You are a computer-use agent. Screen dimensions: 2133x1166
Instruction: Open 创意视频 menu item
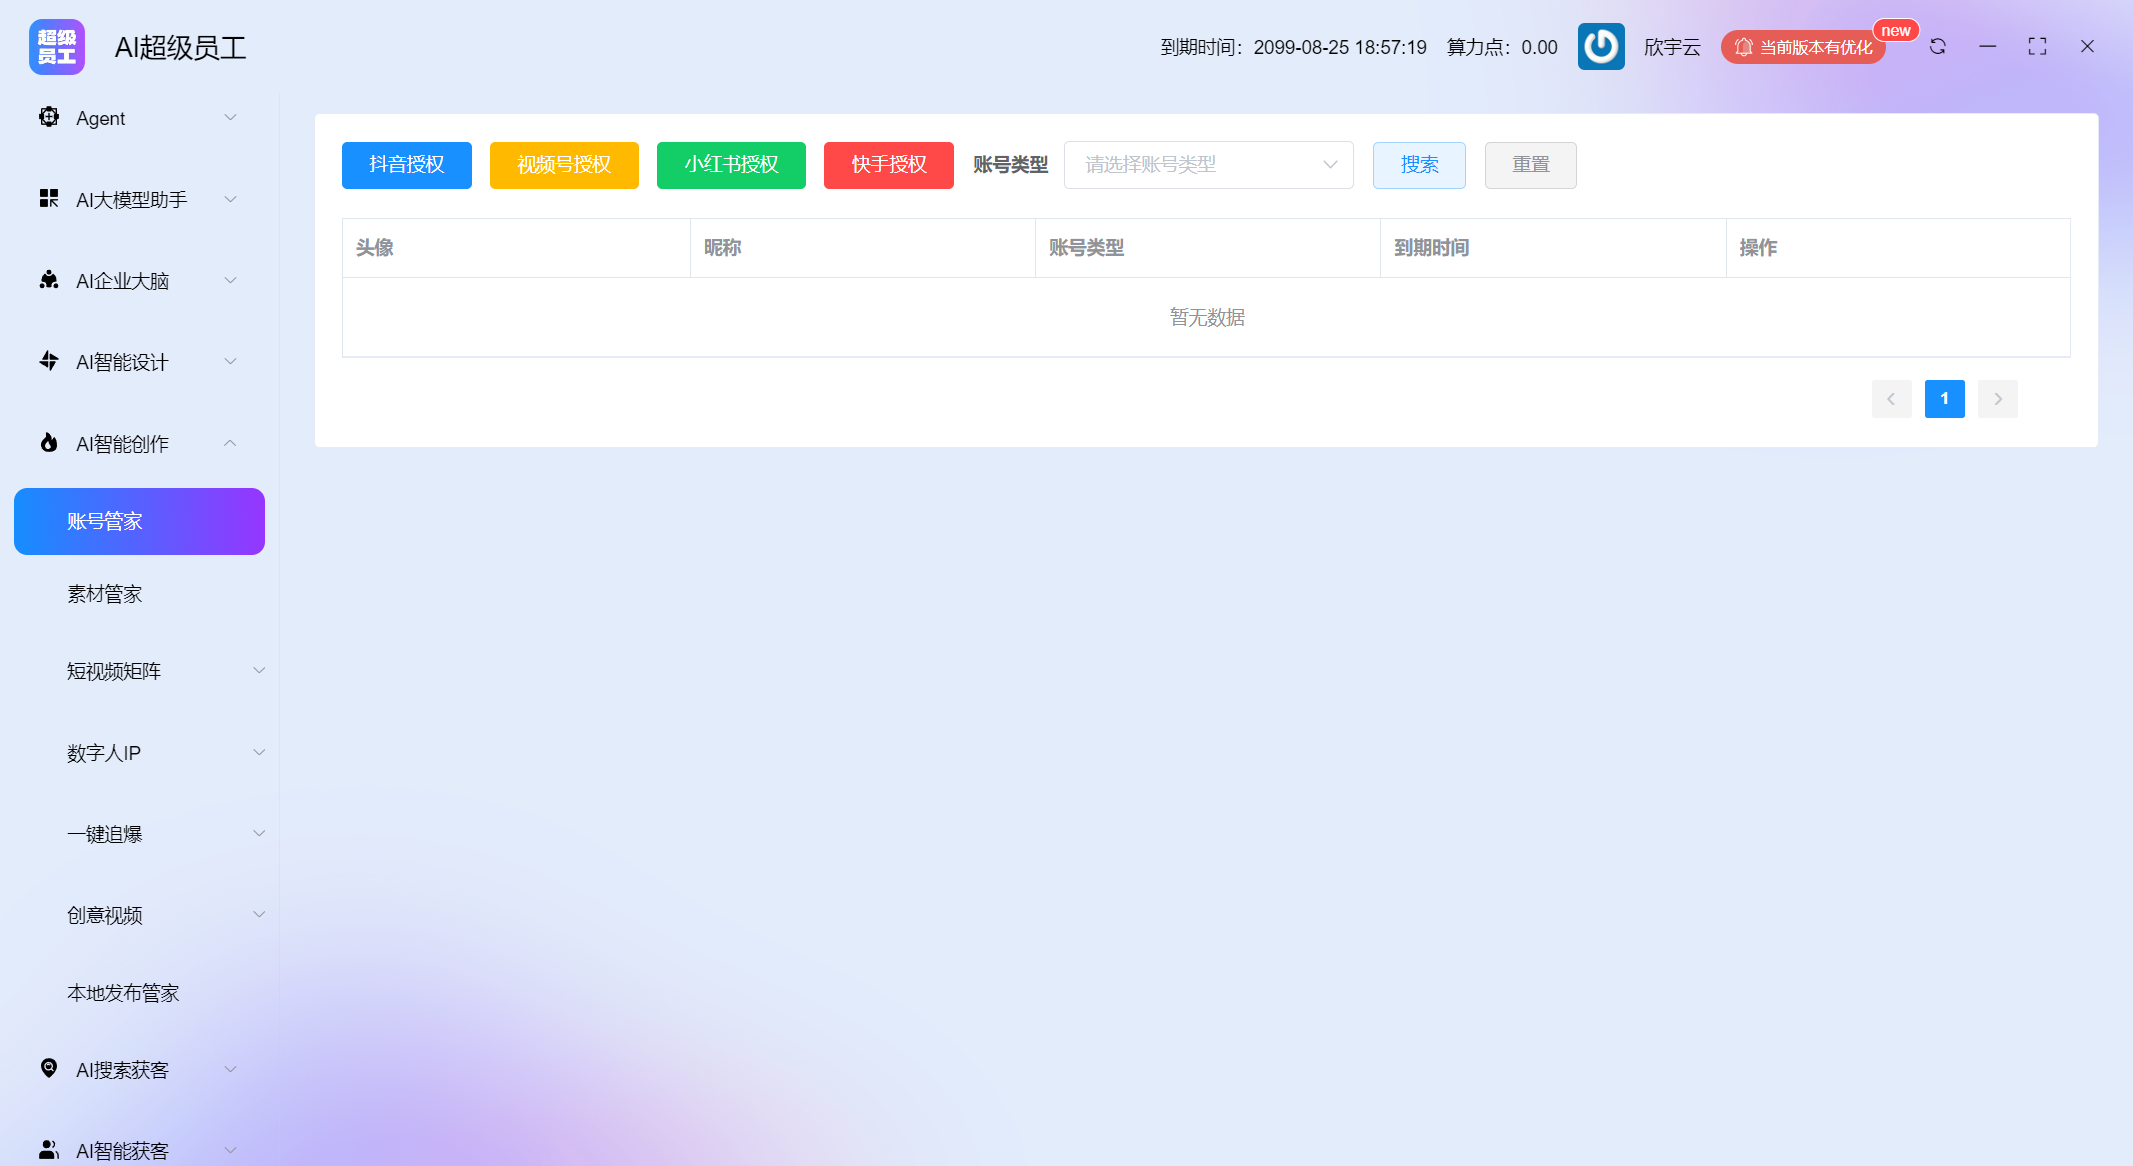pos(104,915)
